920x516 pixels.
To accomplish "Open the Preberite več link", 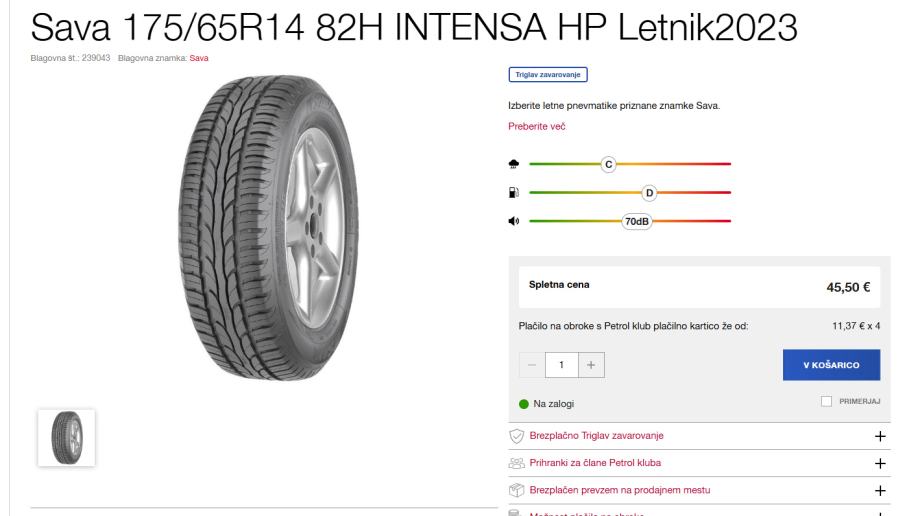I will [x=536, y=126].
